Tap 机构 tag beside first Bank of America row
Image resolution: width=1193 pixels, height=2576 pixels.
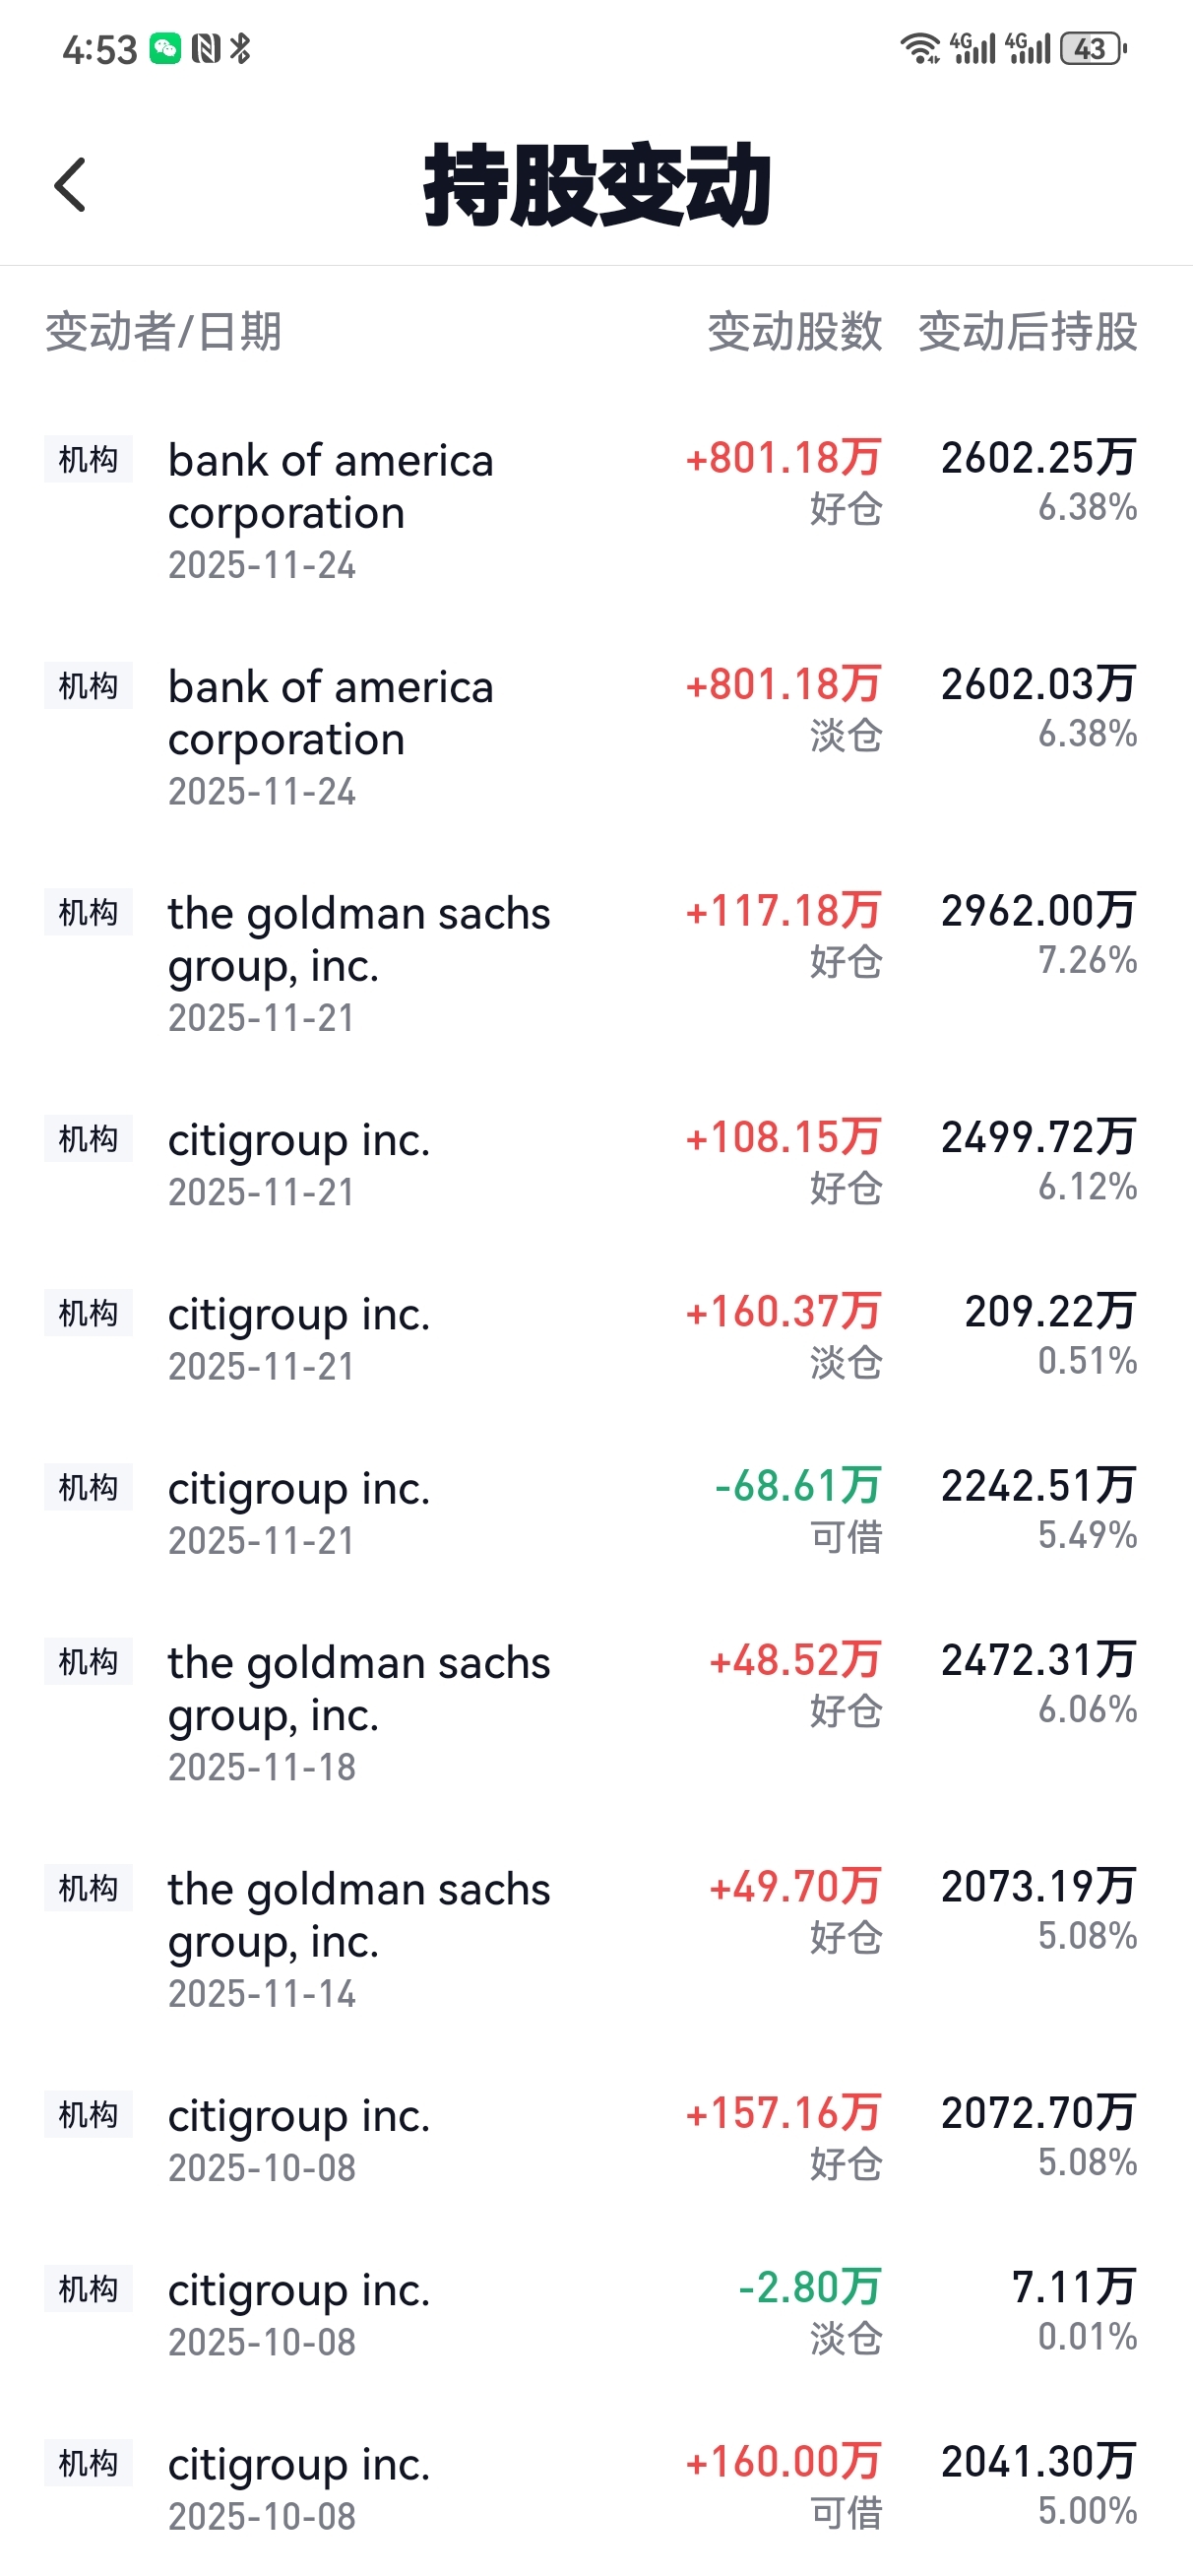[x=88, y=460]
